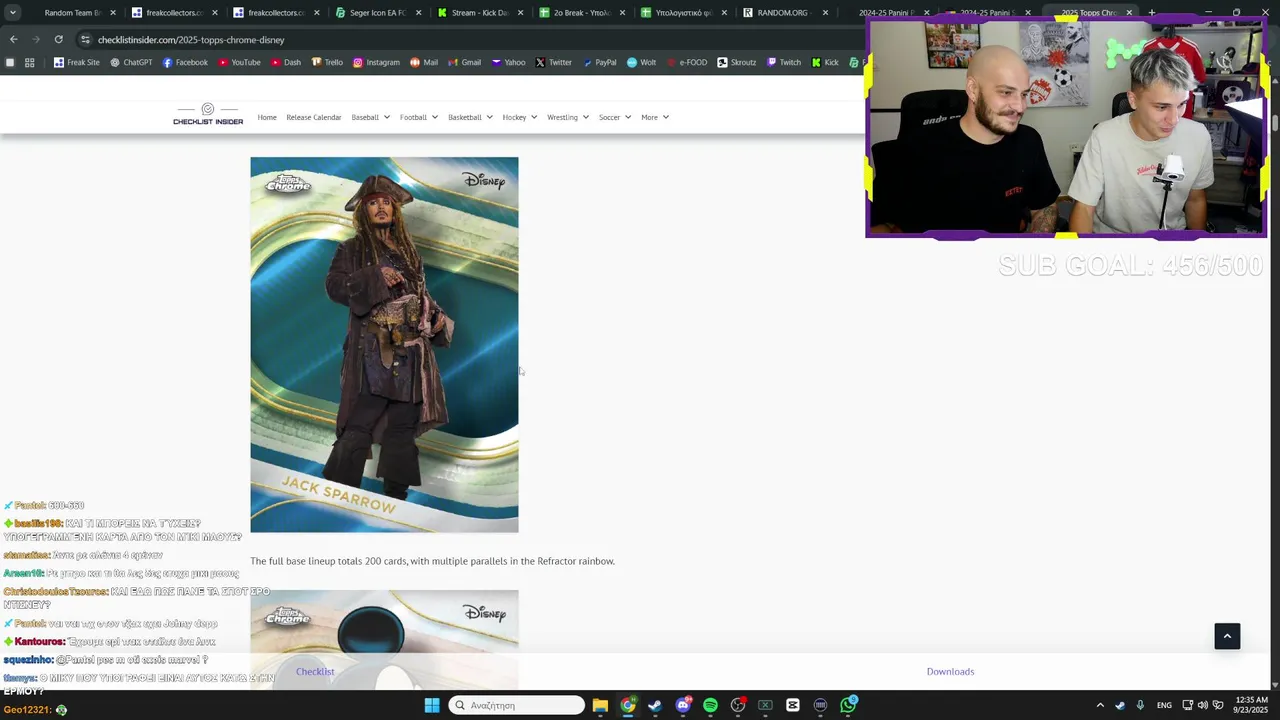Open File Explorer from the taskbar
1280x720 pixels.
600,705
